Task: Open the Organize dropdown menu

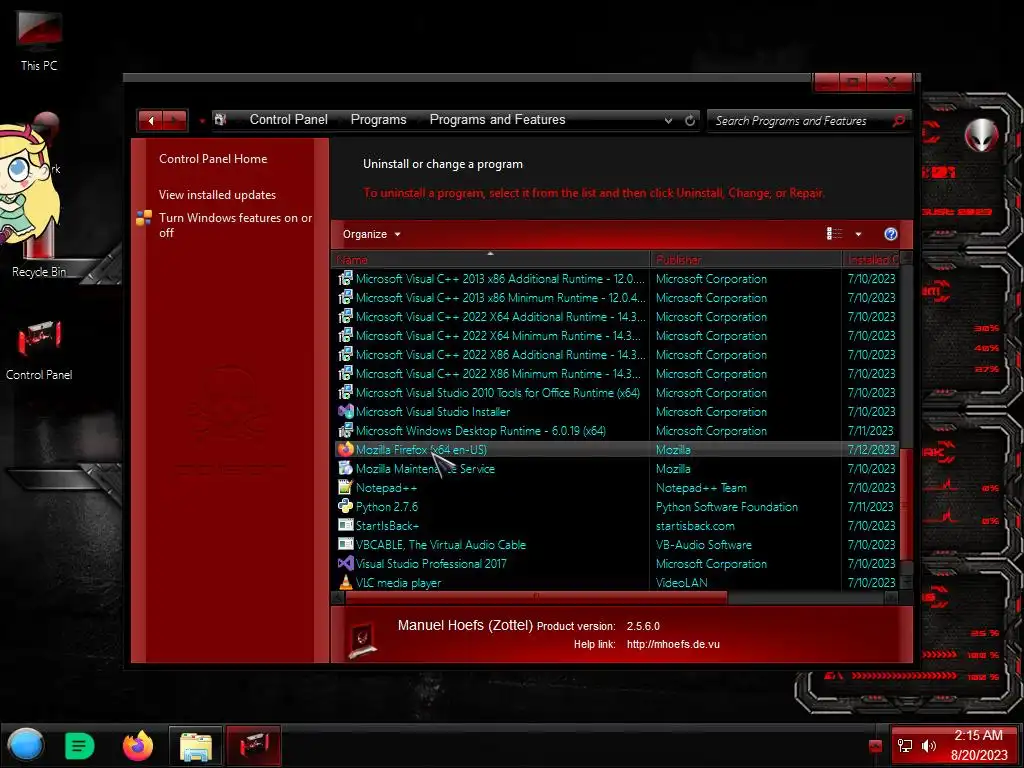Action: 371,234
